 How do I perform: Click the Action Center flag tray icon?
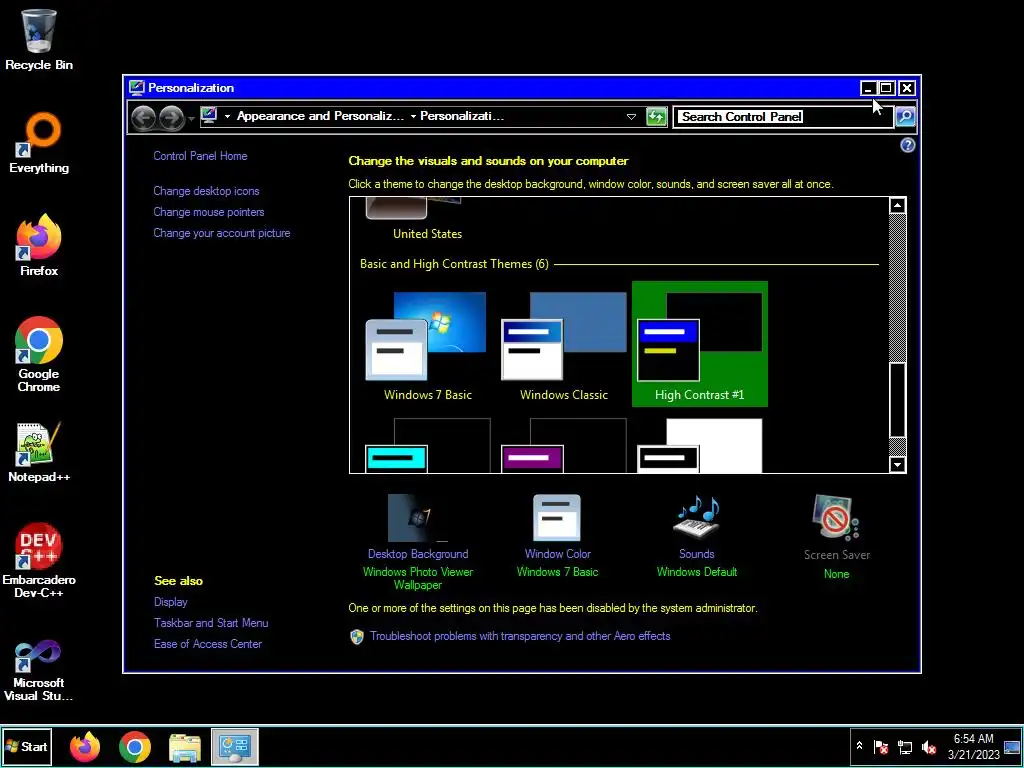pos(881,746)
